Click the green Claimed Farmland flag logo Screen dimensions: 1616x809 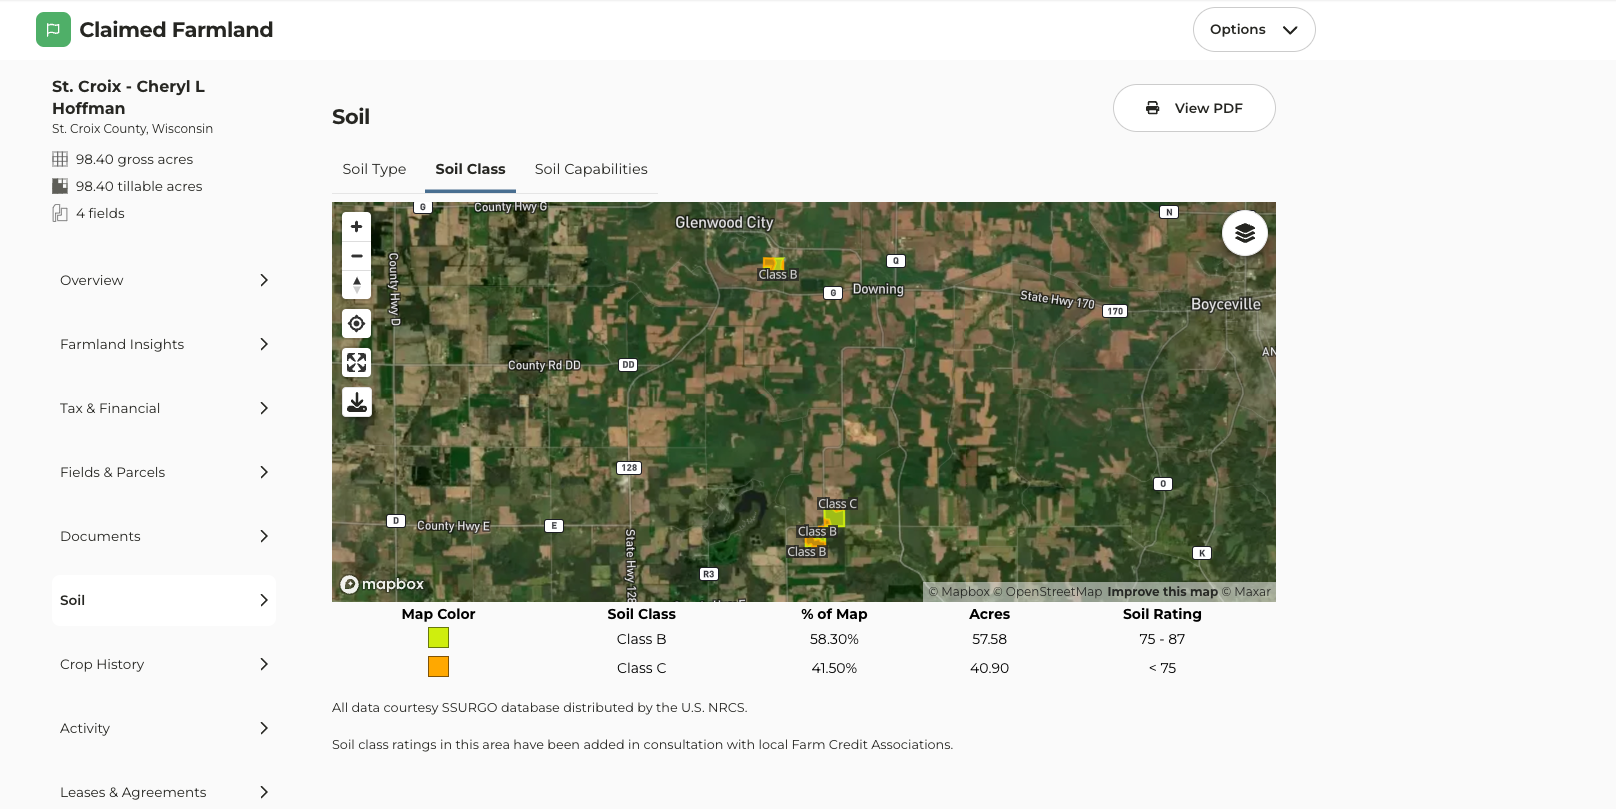point(53,30)
